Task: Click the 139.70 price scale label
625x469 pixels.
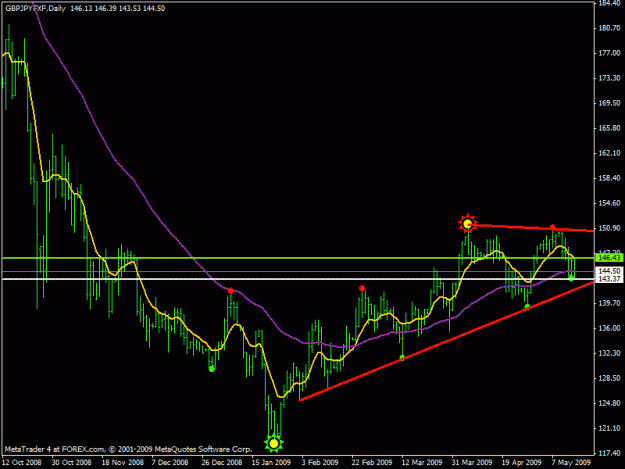Action: click(x=609, y=303)
